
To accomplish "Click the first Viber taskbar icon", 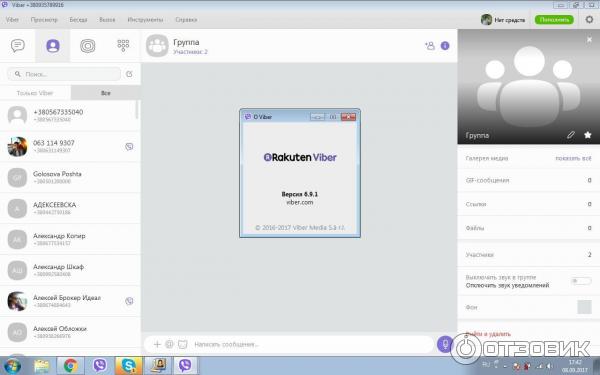I will tap(100, 366).
